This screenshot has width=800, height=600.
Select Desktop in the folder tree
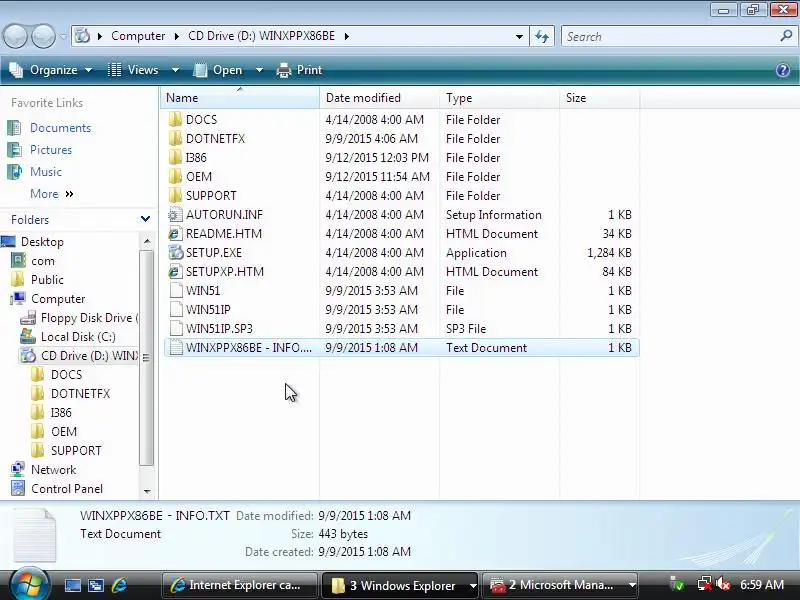42,242
